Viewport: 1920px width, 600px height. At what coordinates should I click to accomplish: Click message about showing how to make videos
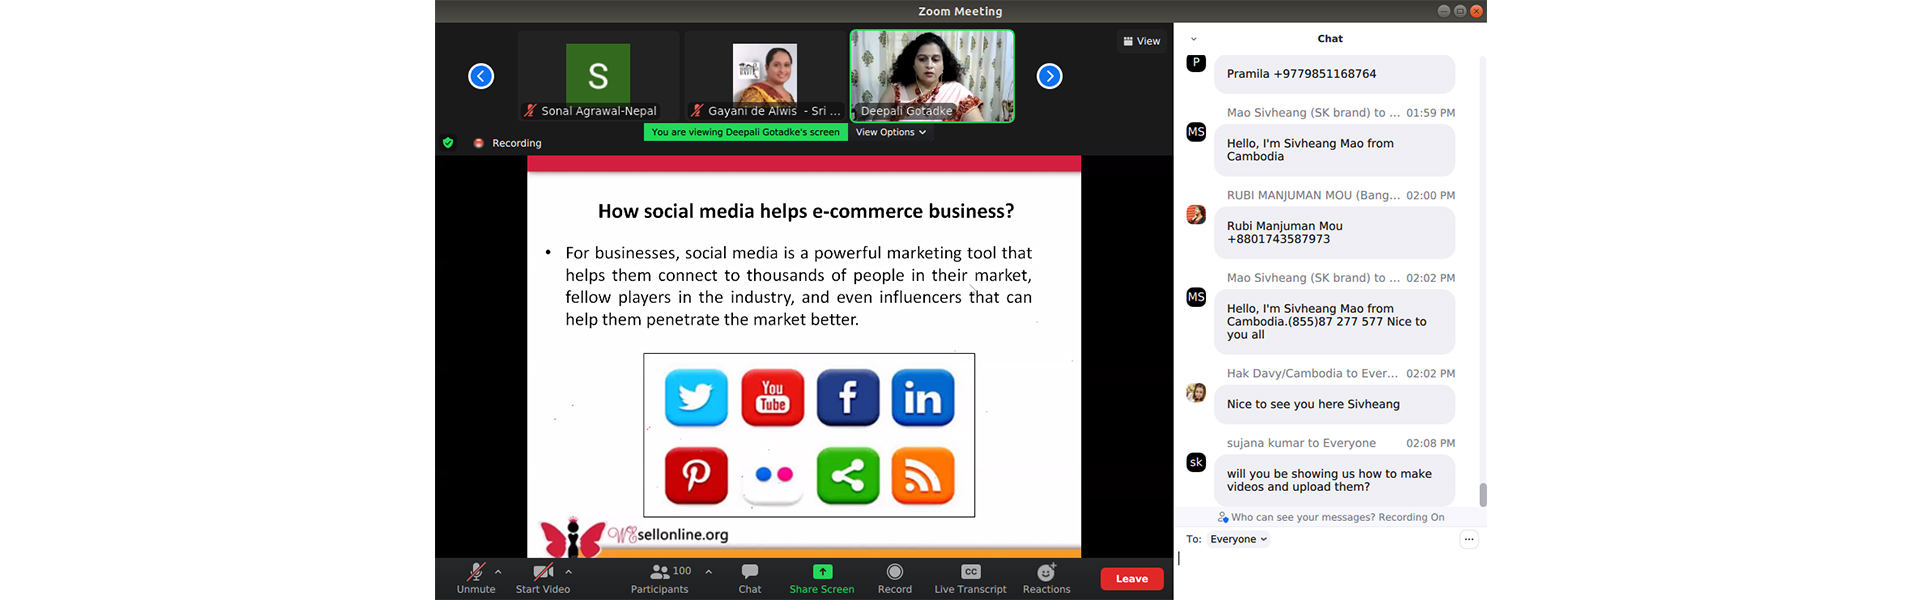[x=1334, y=481]
